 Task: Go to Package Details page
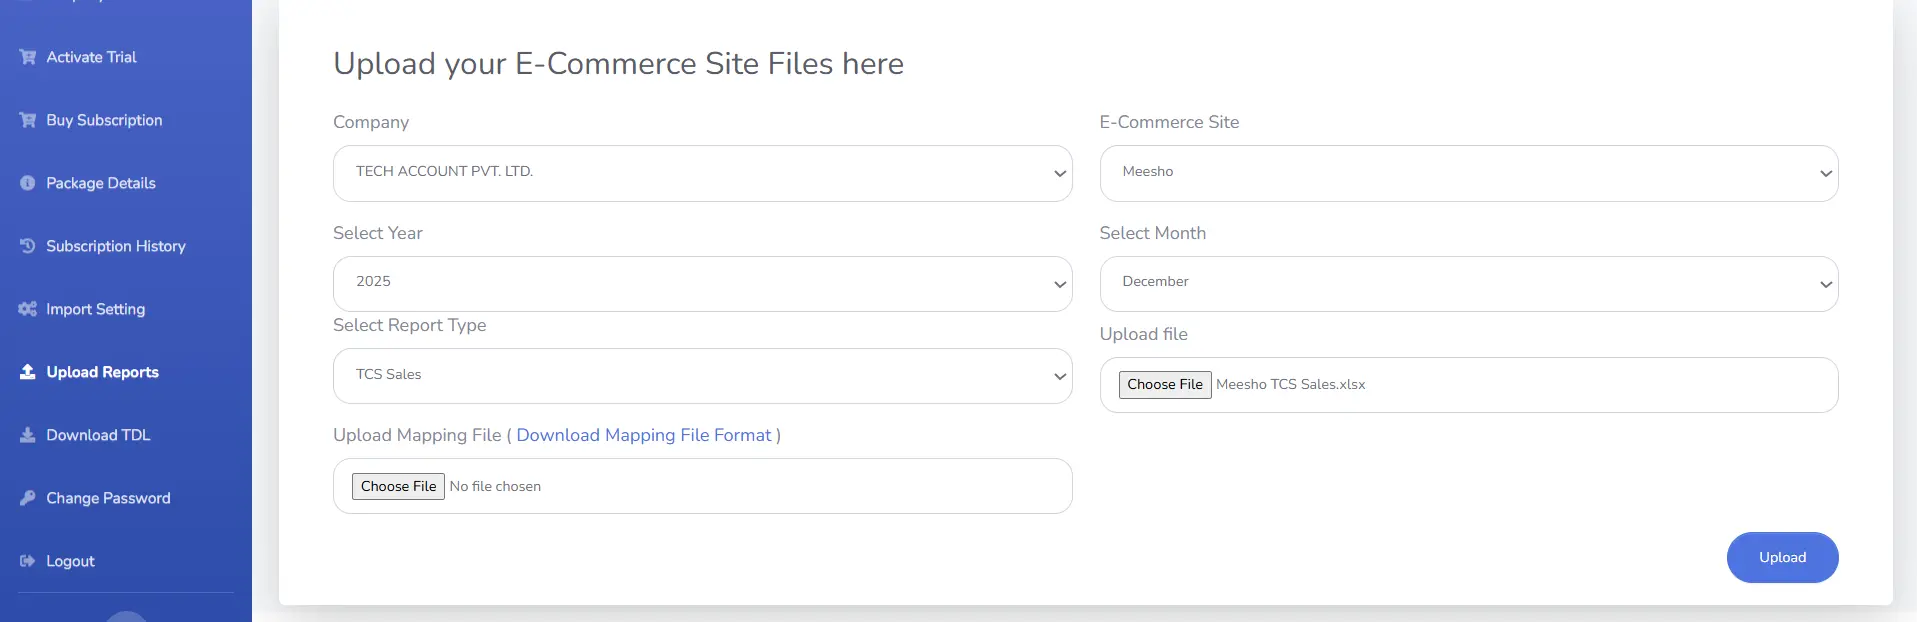(101, 183)
